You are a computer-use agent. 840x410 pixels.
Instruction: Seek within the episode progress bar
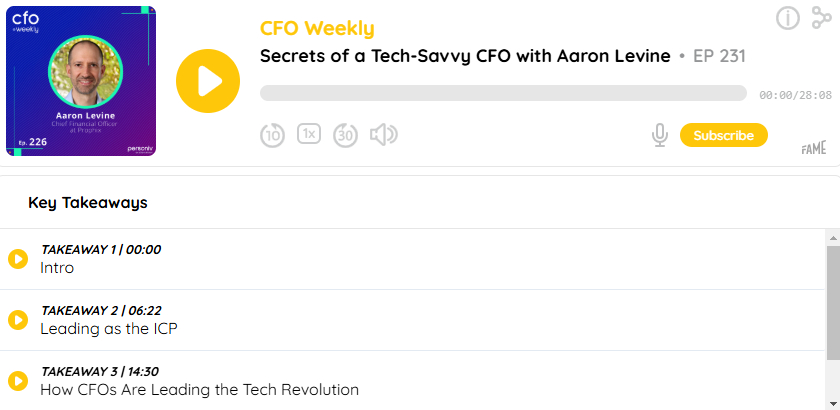(503, 93)
